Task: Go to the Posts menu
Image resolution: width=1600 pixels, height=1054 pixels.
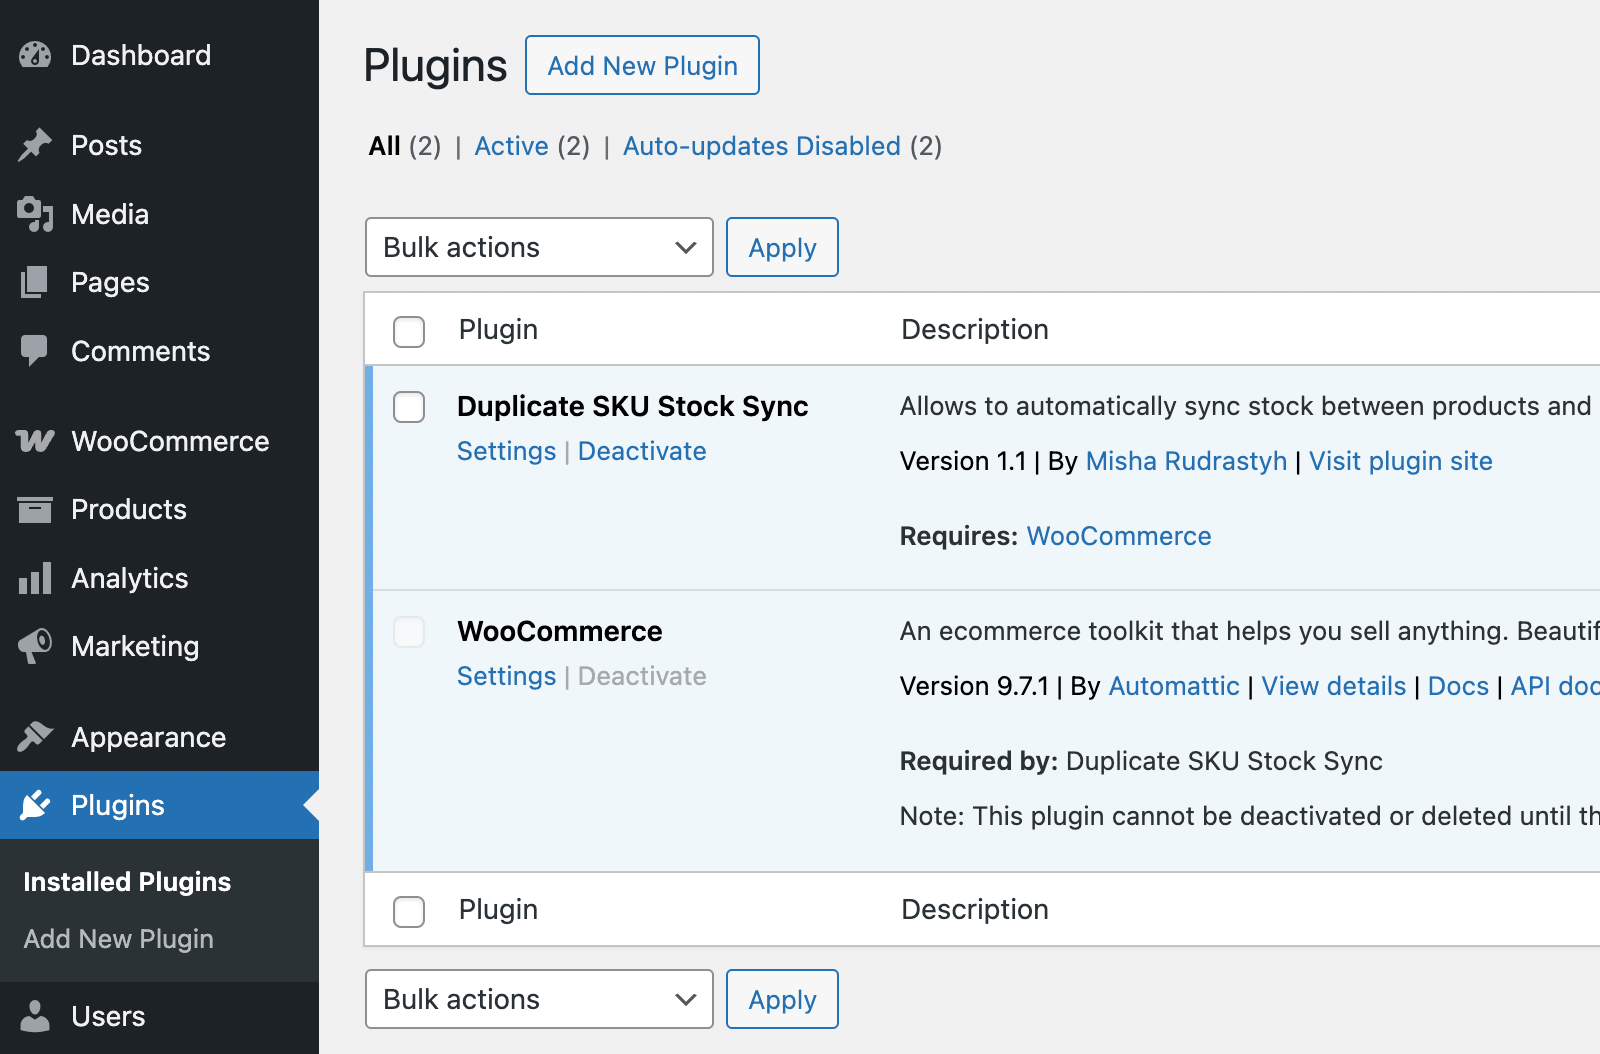Action: click(106, 145)
